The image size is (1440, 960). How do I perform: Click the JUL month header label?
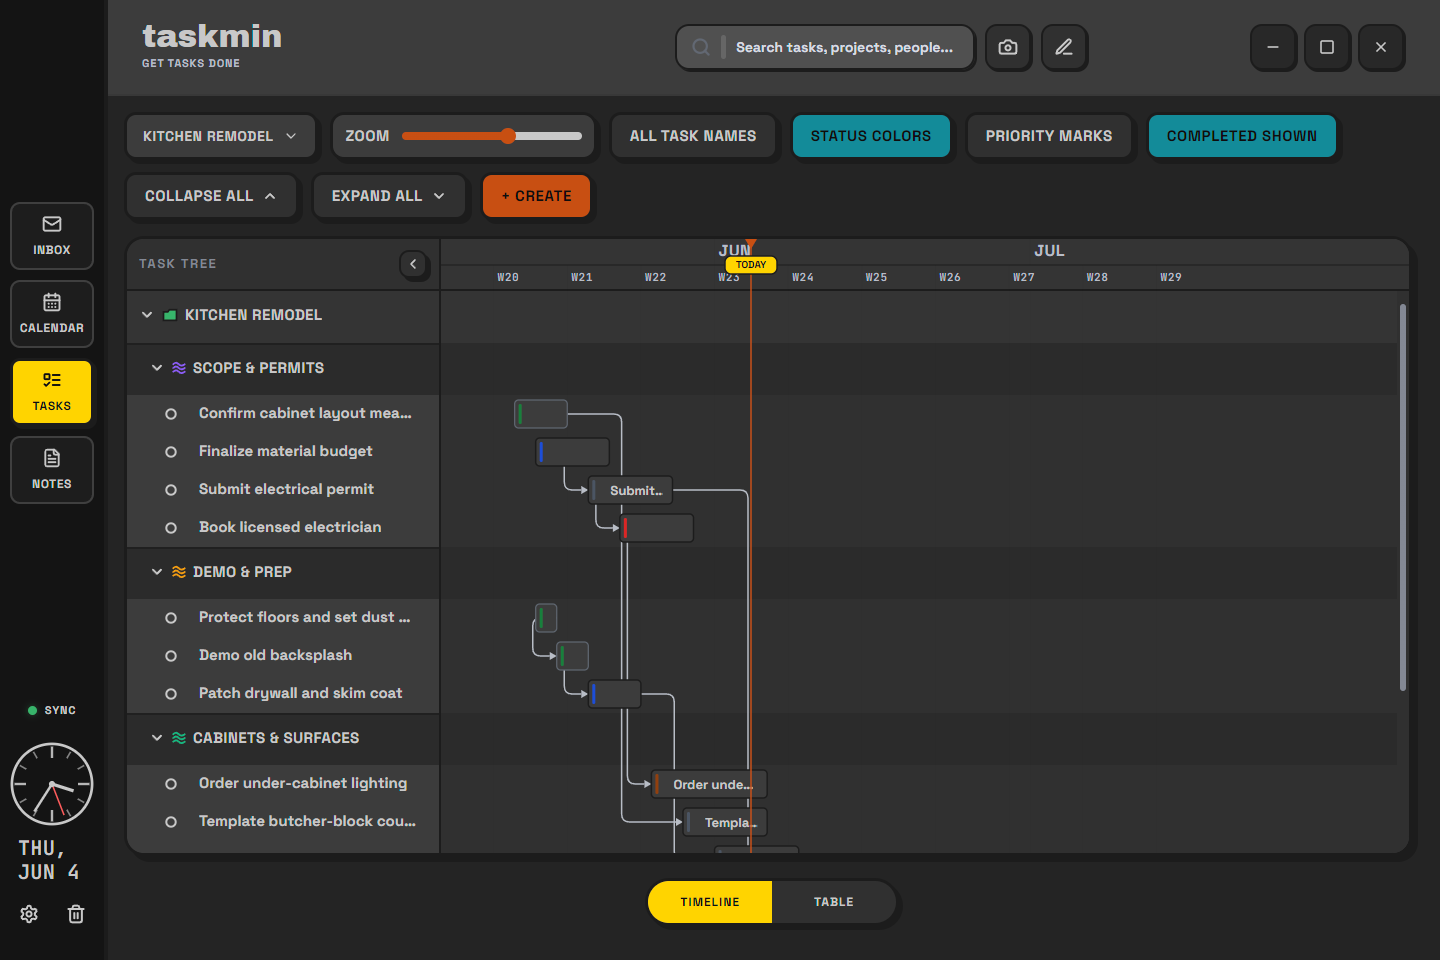(1049, 251)
